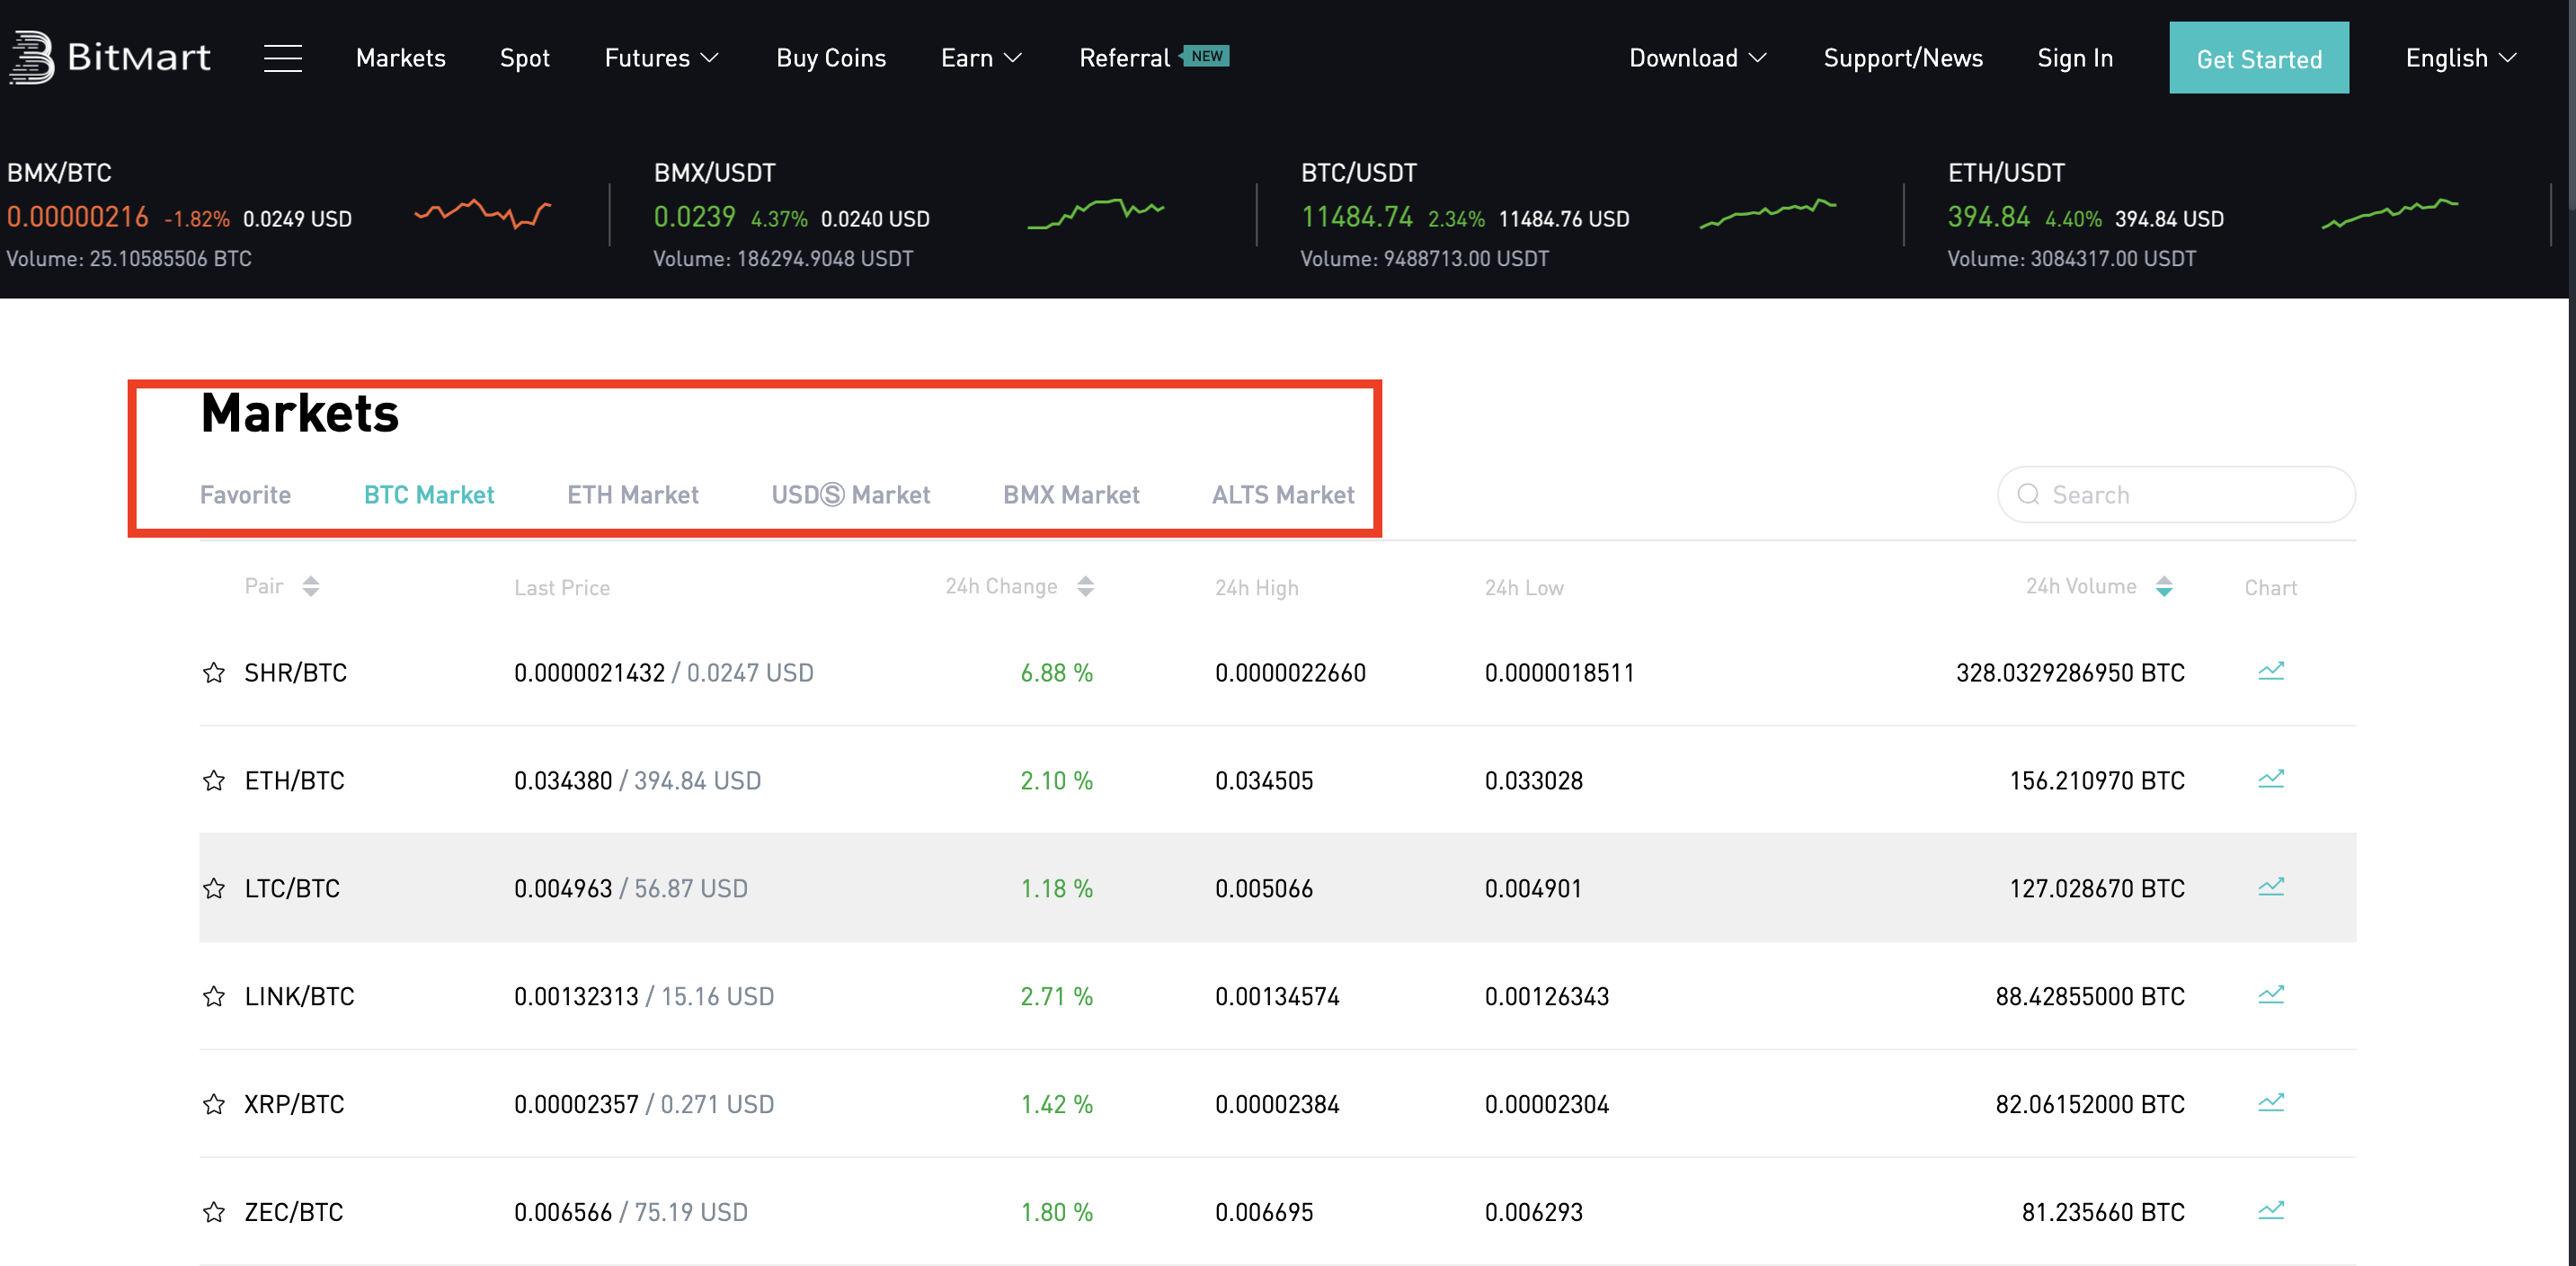Image resolution: width=2576 pixels, height=1266 pixels.
Task: Click Sign In link
Action: [2075, 58]
